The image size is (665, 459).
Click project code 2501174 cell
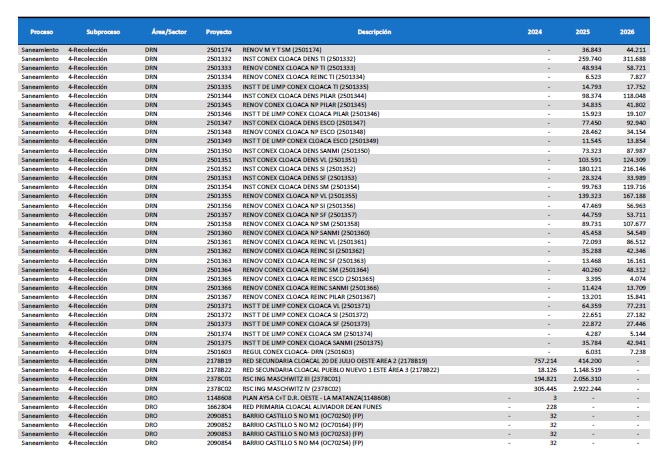219,50
